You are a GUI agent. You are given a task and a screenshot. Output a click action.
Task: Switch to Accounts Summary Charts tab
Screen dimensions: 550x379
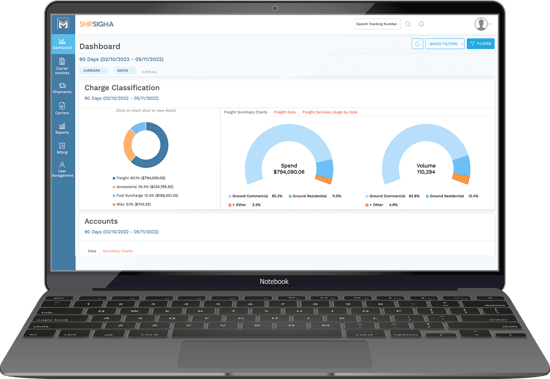[x=118, y=251]
